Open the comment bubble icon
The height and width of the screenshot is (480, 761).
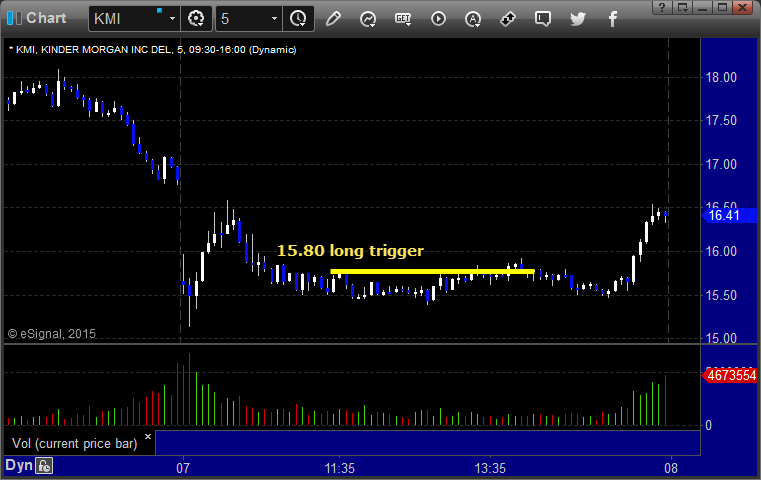(543, 19)
